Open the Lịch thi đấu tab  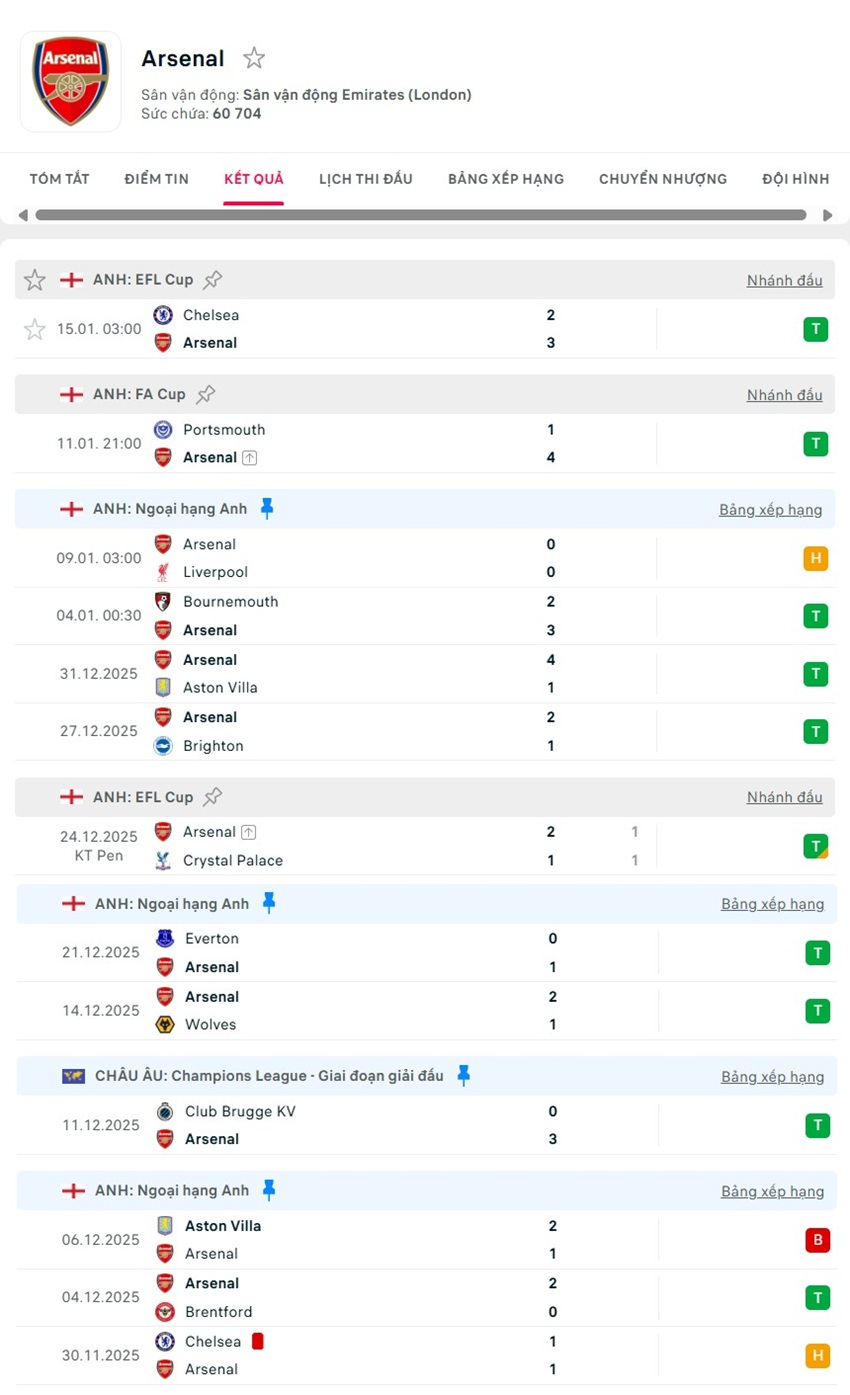click(366, 179)
